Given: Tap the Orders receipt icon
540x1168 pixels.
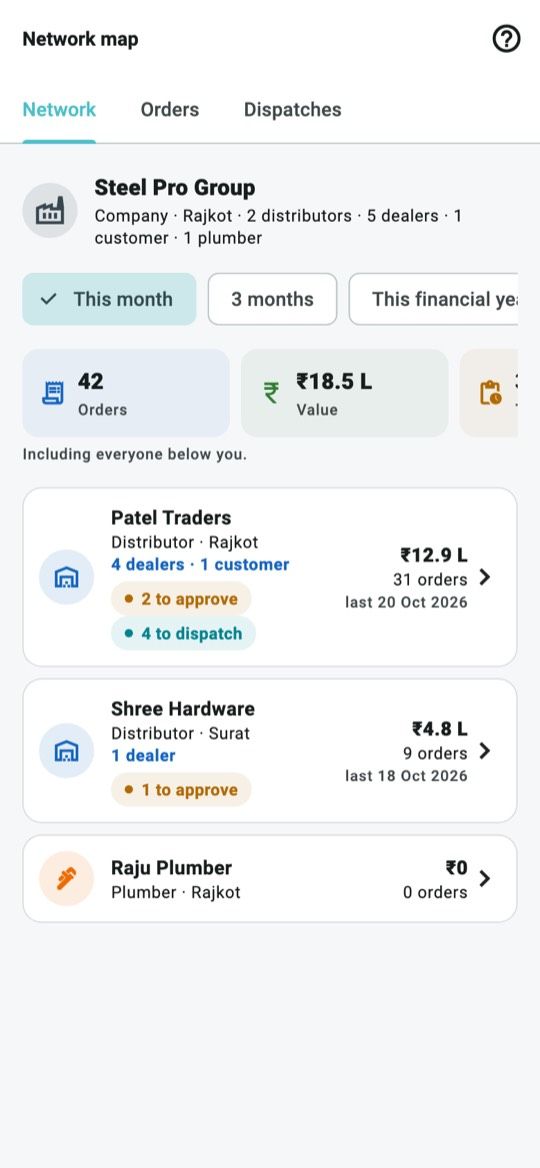Looking at the screenshot, I should tap(53, 393).
